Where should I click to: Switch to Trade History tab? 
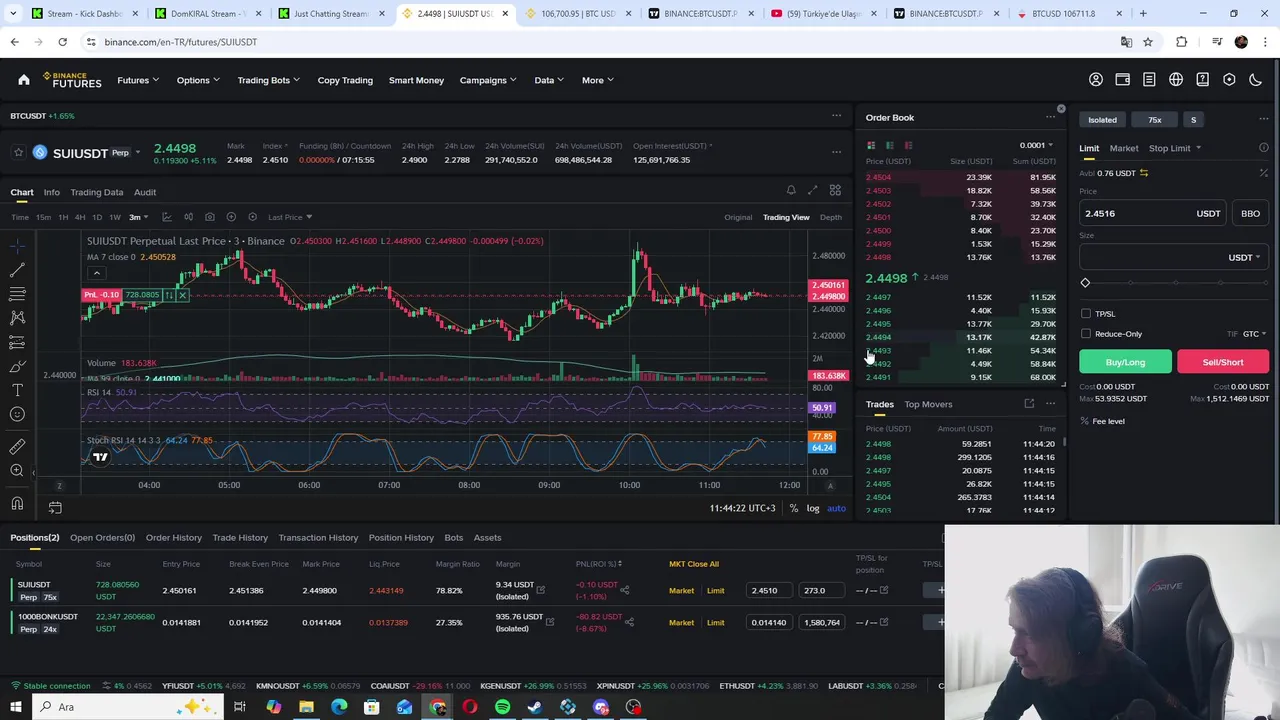coord(240,538)
